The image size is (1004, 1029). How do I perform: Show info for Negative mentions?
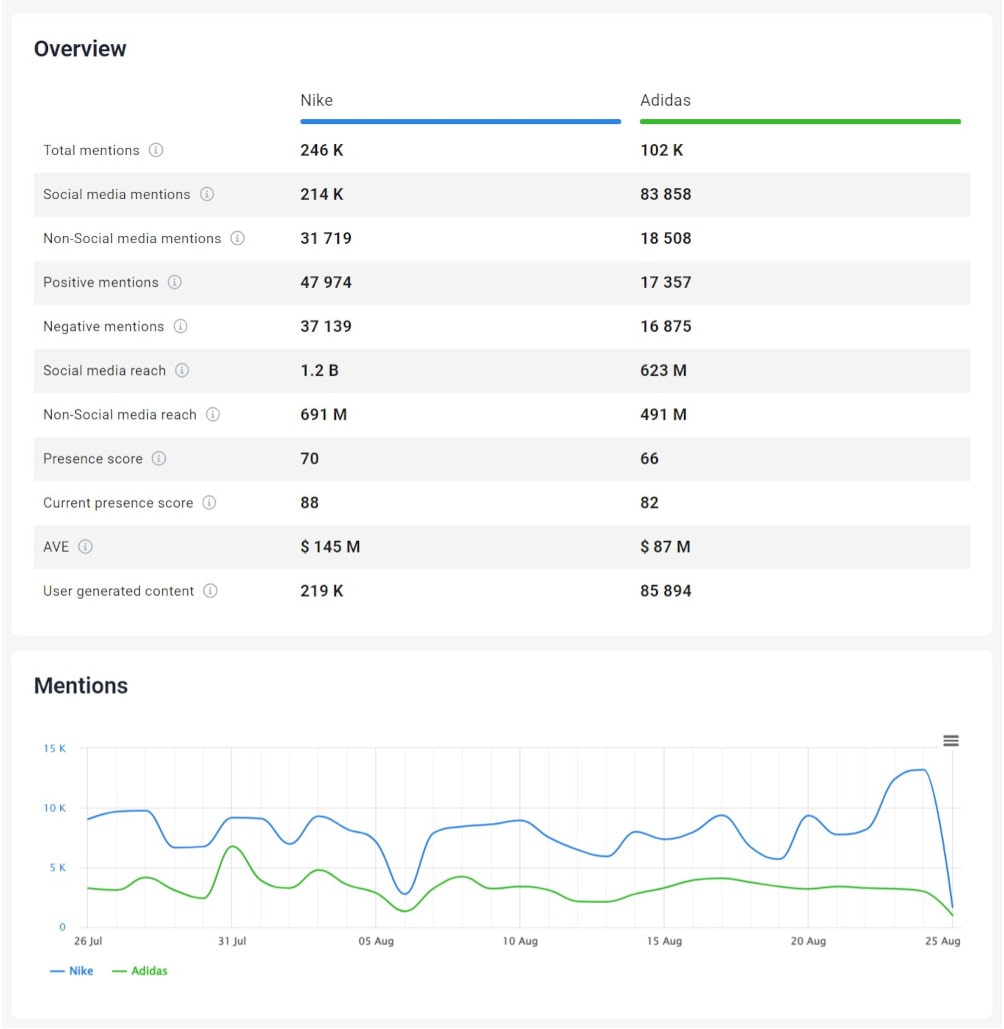point(181,326)
